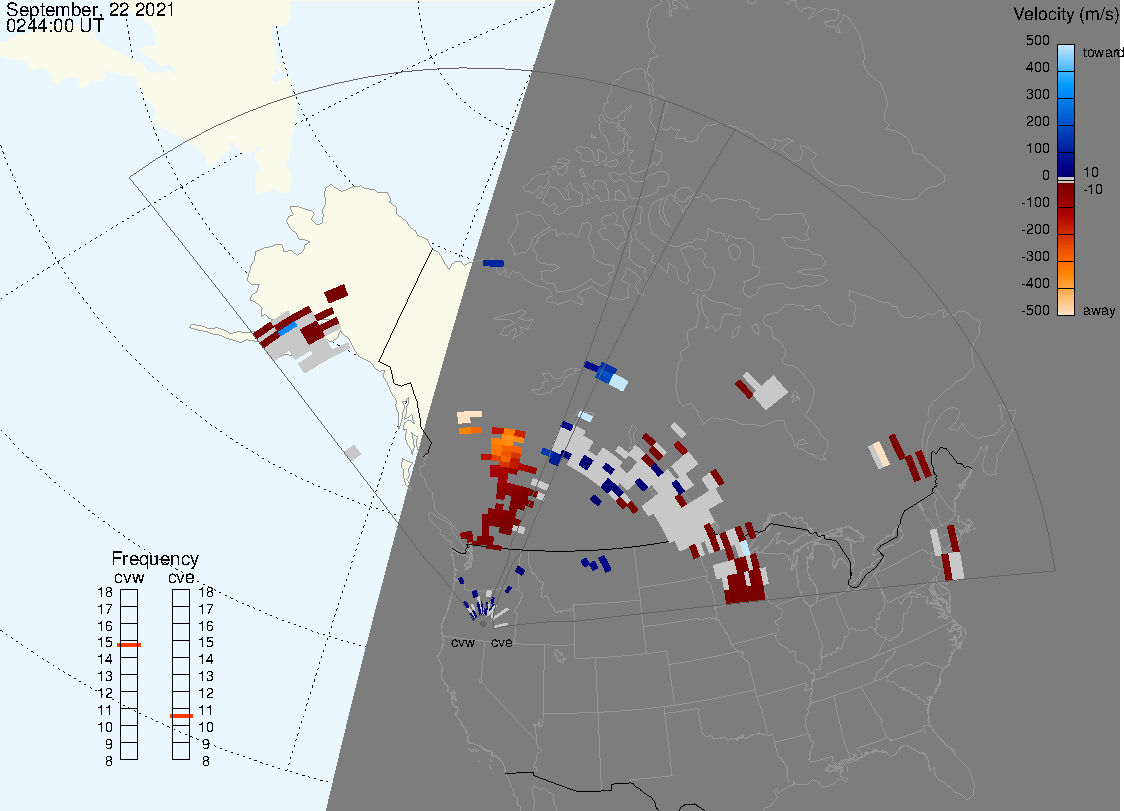
Task: Select the 300 tick label on velocity scale
Action: [1037, 95]
